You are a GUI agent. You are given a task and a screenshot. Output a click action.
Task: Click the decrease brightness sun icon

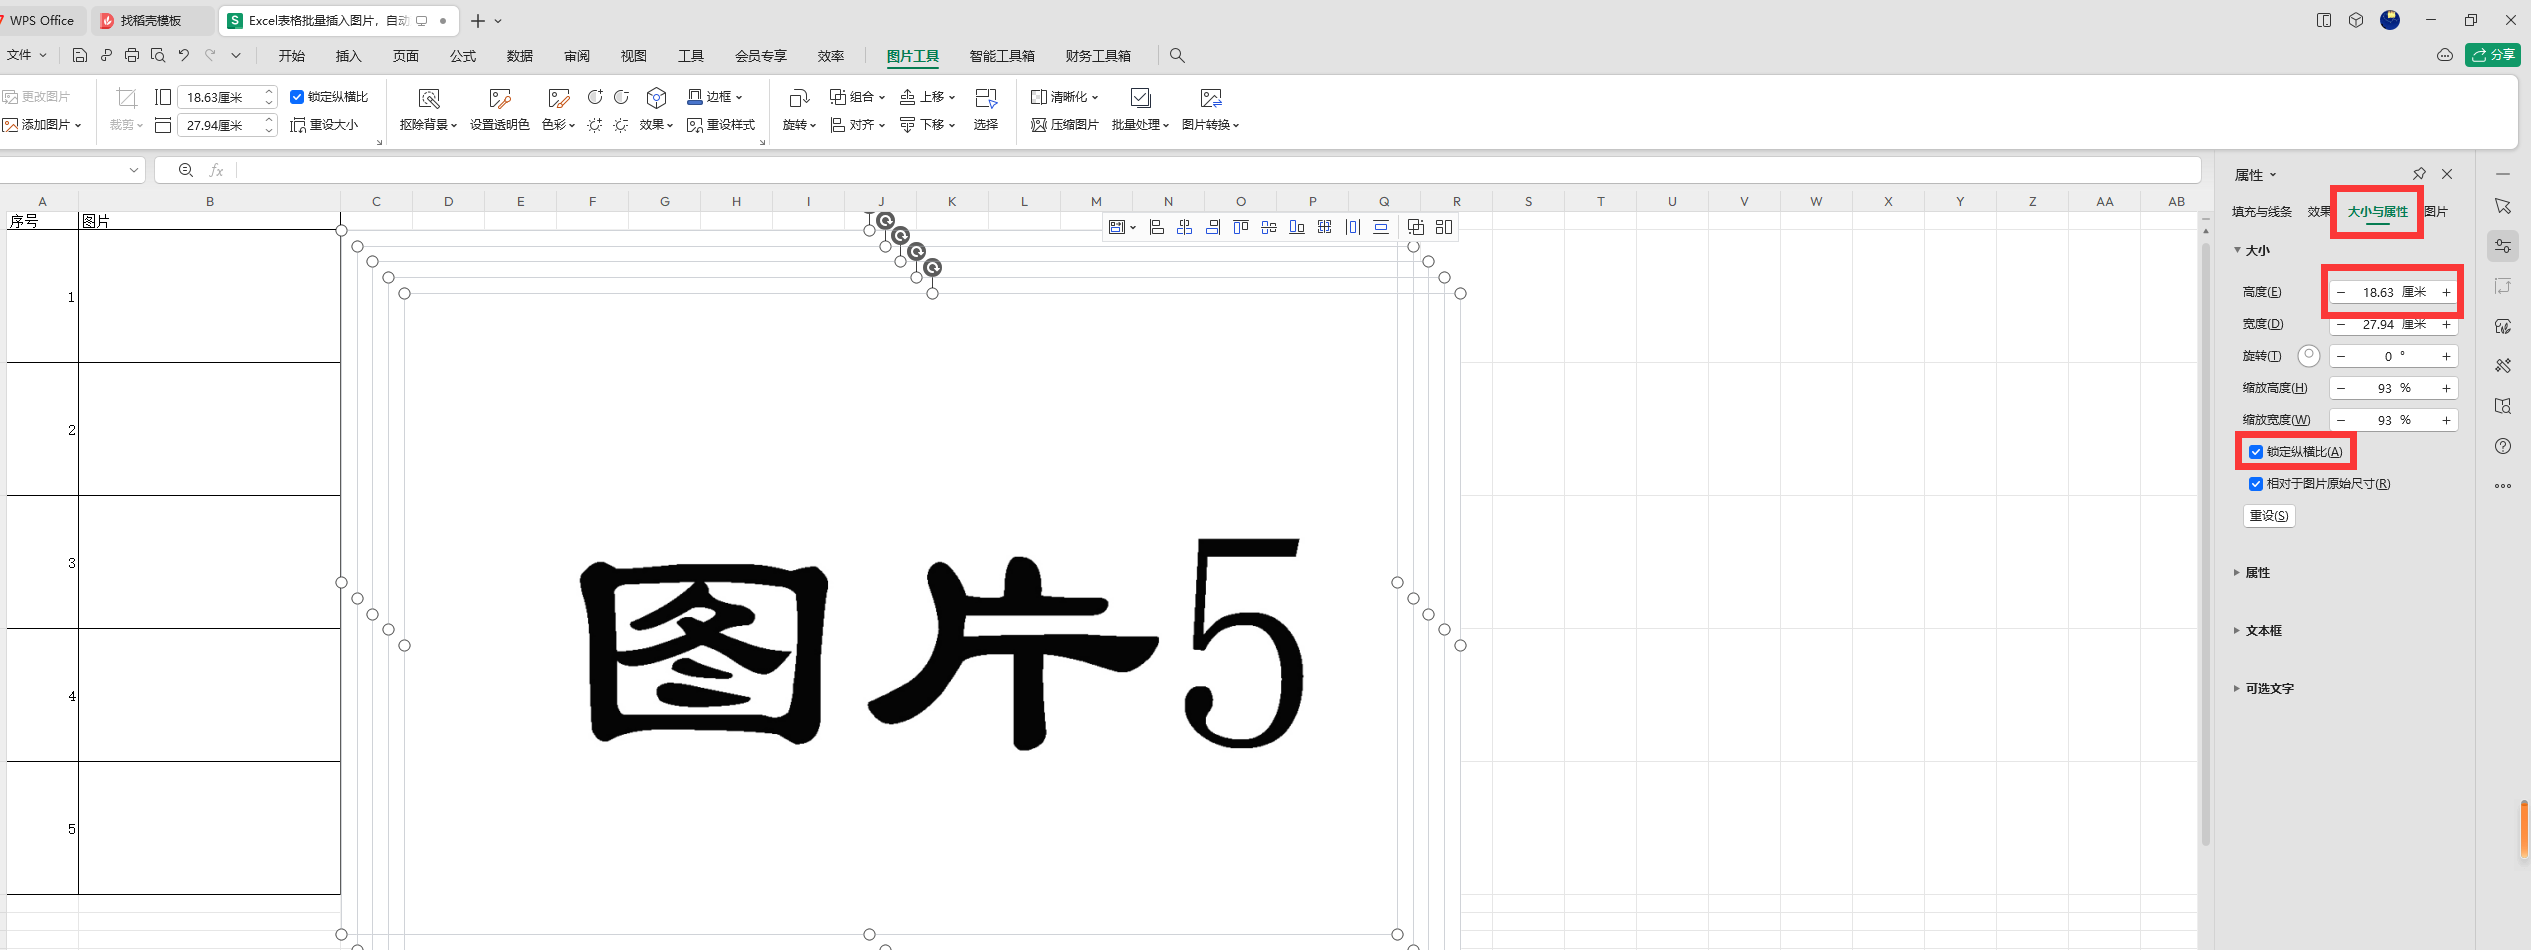[621, 125]
